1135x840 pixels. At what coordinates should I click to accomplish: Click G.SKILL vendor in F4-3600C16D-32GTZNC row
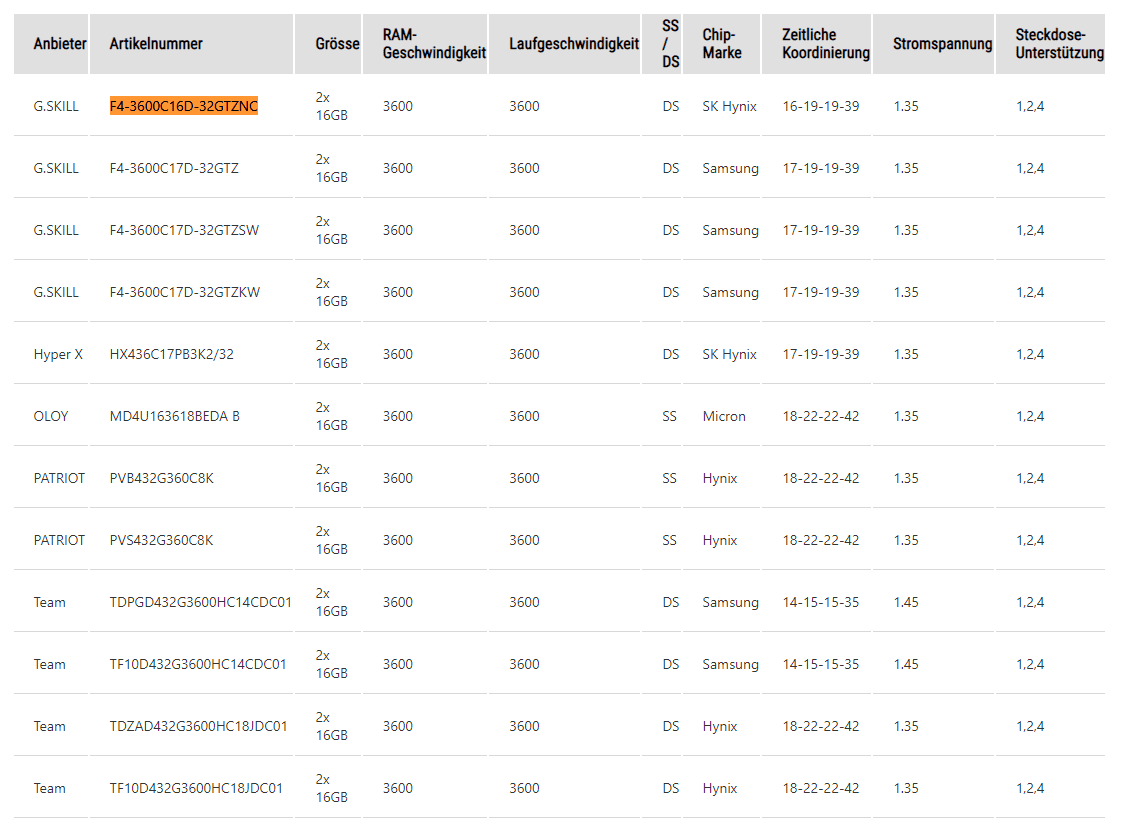(56, 106)
